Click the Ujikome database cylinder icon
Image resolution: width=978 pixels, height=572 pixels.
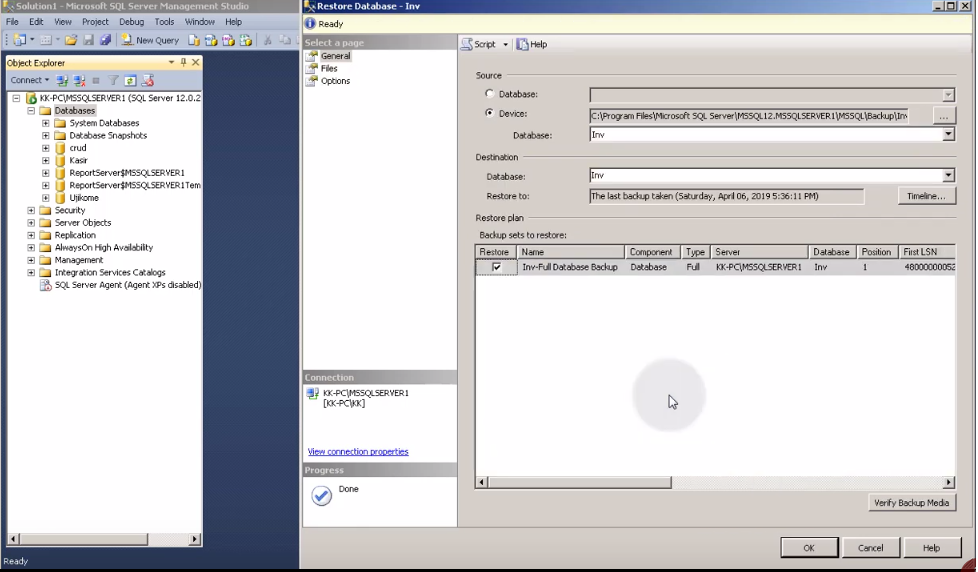pos(60,198)
